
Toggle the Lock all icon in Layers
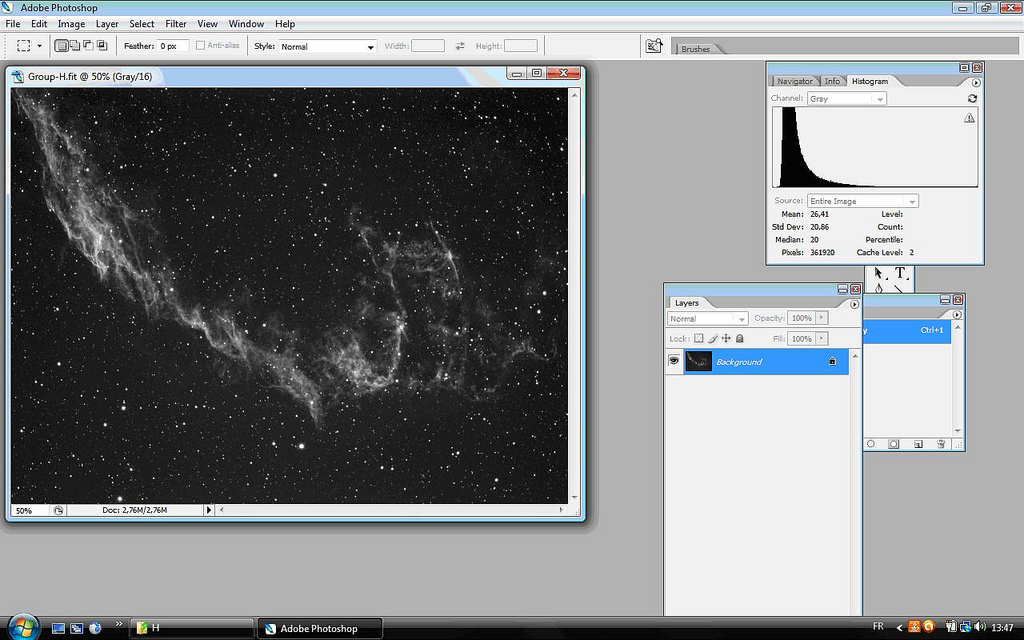(740, 339)
